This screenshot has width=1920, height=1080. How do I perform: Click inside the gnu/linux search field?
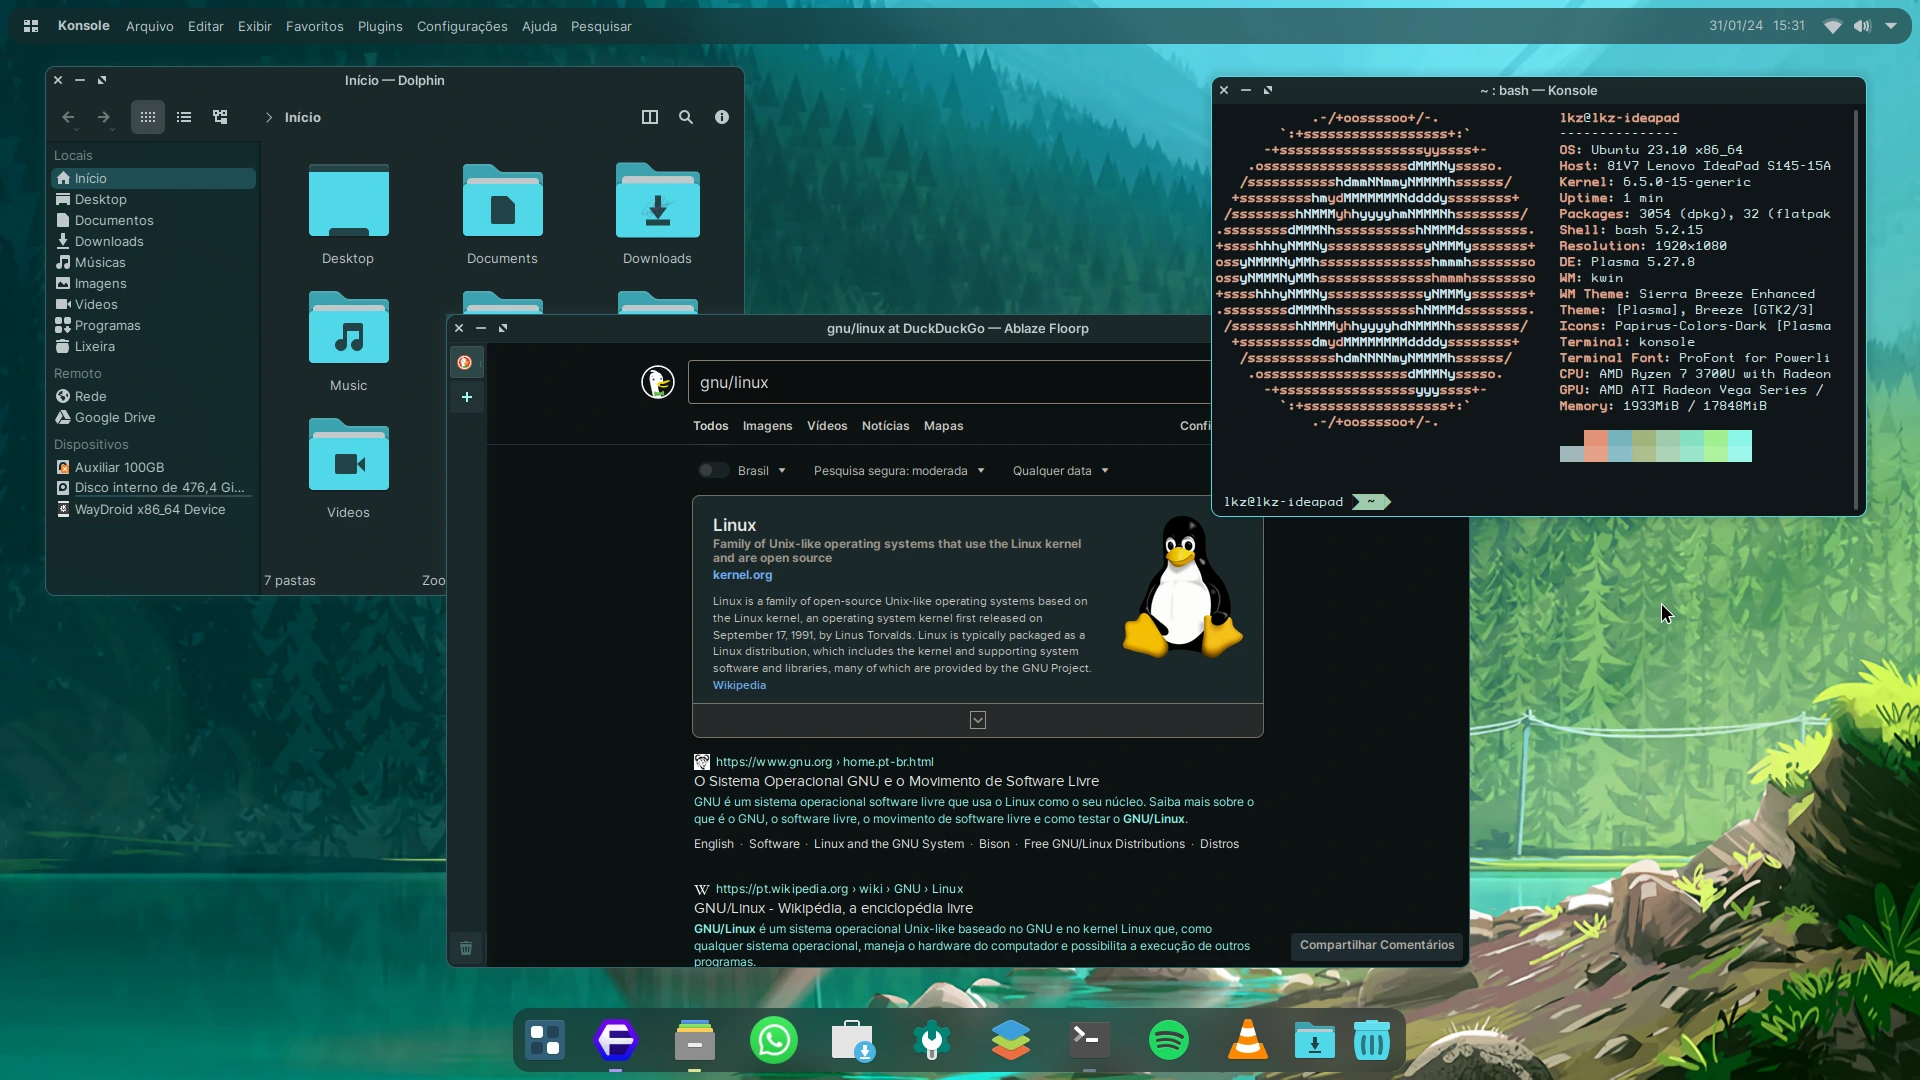(900, 382)
